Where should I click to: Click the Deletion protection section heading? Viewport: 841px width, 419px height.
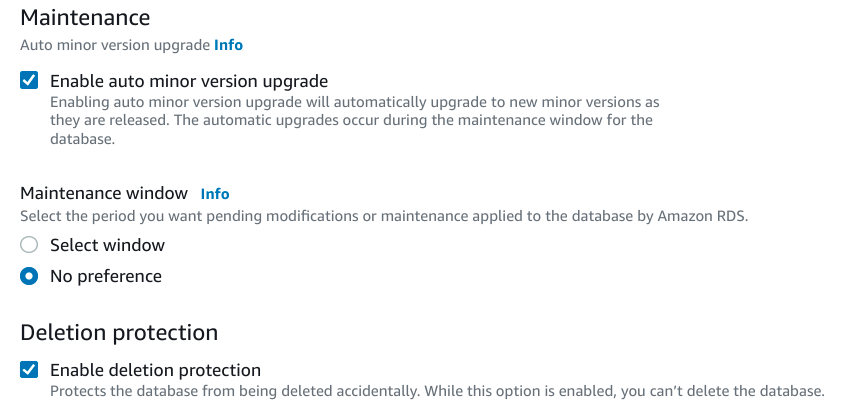119,332
